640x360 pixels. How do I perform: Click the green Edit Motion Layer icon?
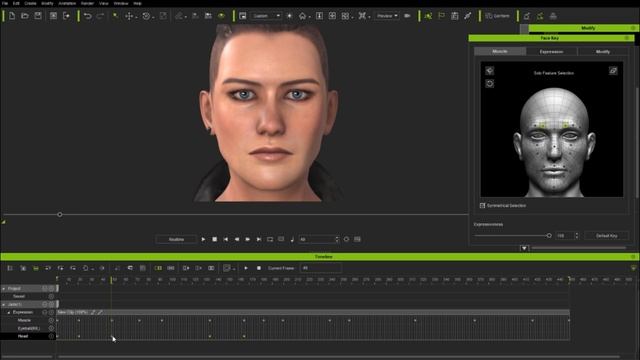point(428,16)
